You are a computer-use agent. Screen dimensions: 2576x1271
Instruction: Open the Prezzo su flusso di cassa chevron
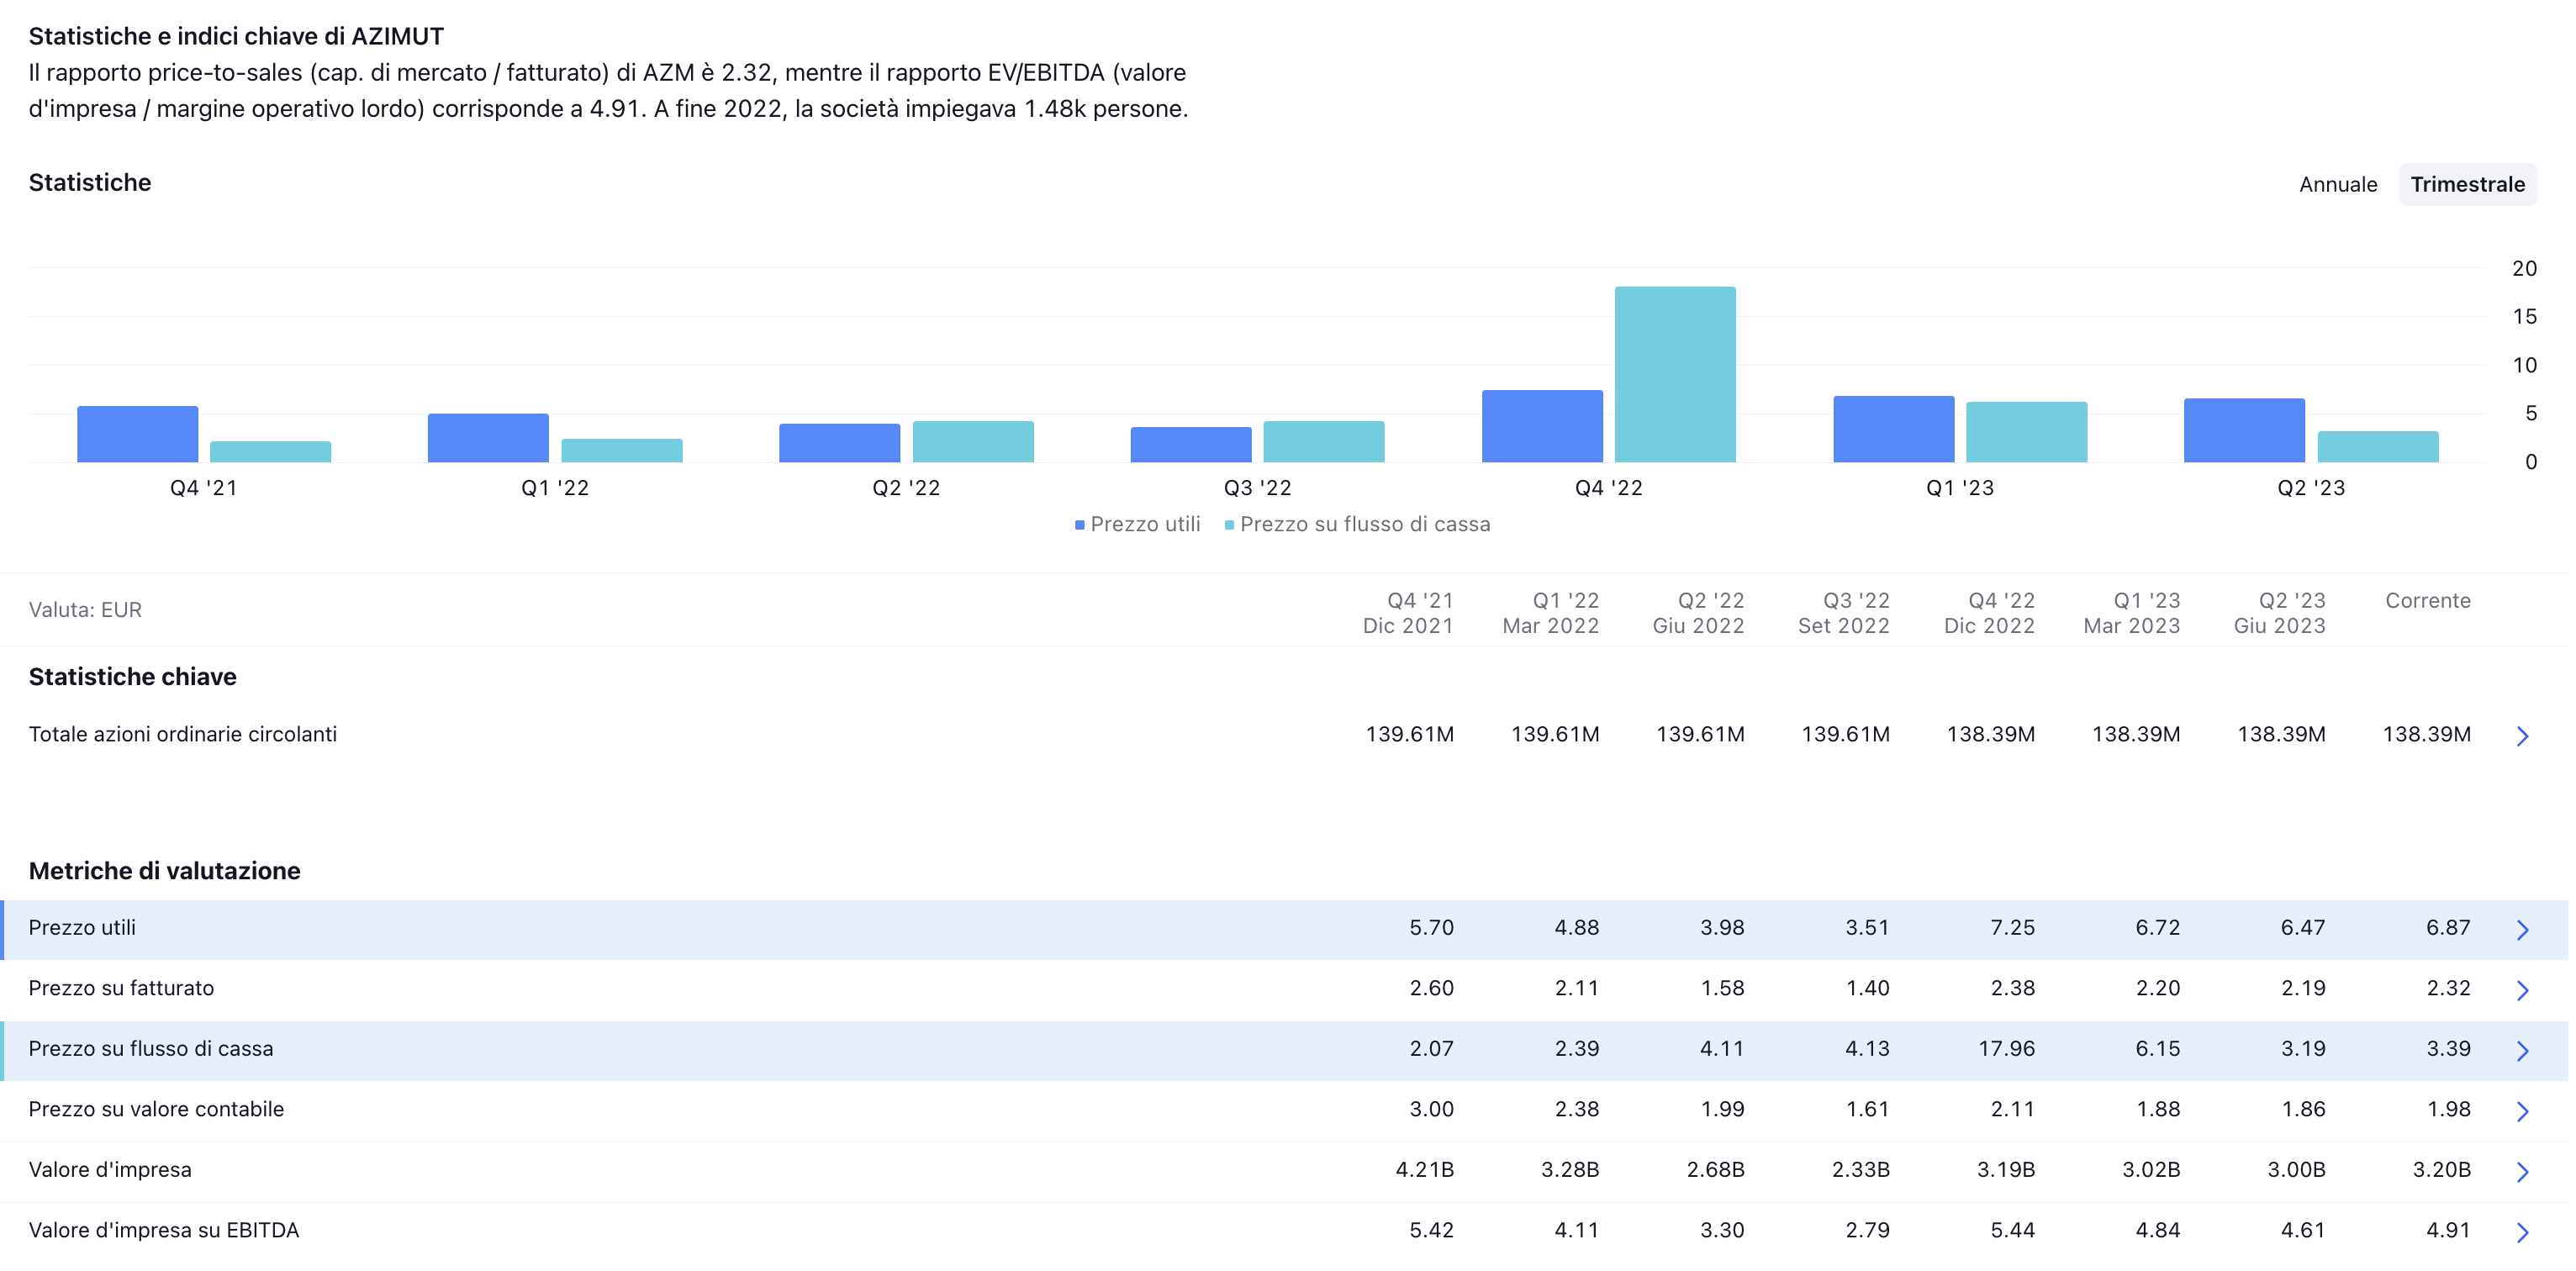coord(2524,1049)
